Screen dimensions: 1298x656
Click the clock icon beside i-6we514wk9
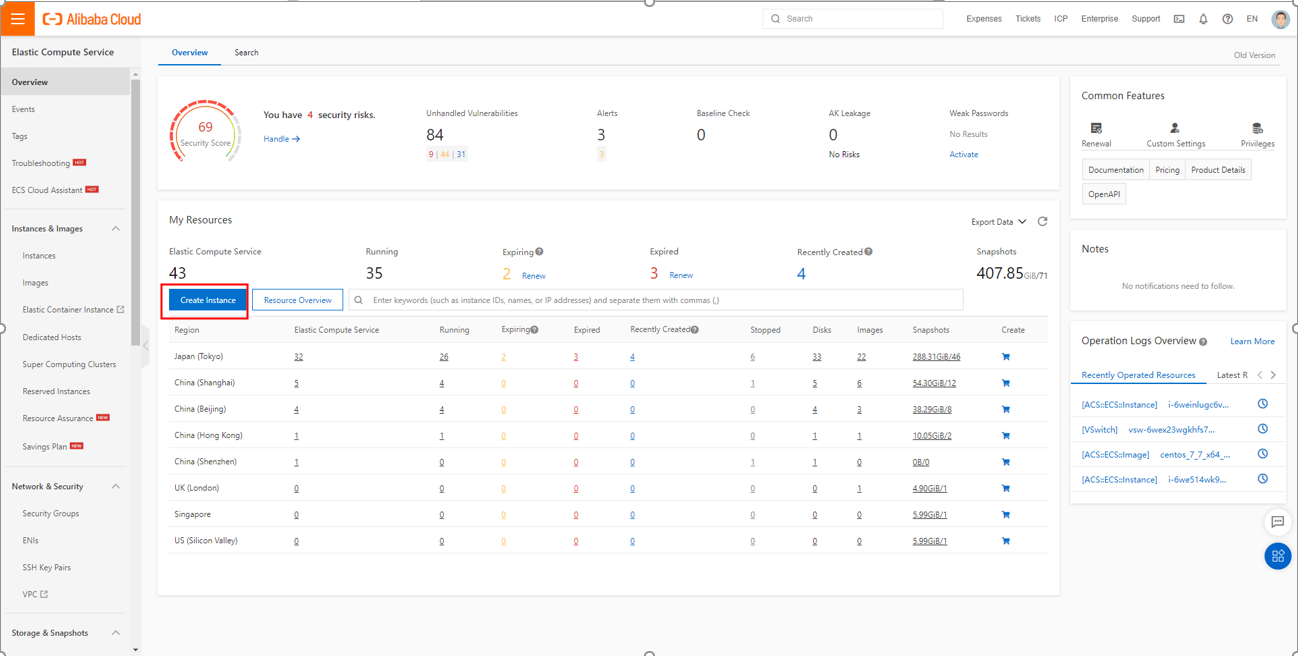[1263, 479]
